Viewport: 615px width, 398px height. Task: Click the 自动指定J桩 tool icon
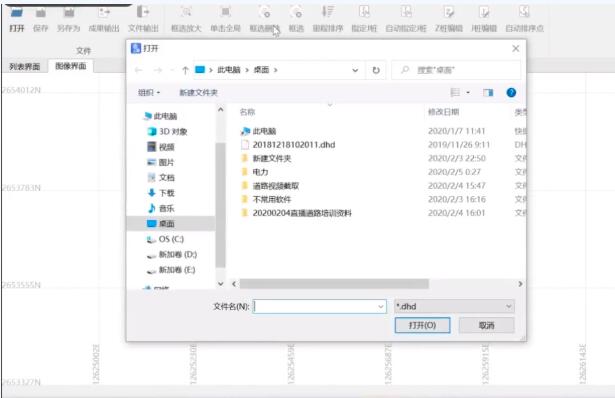pos(406,12)
